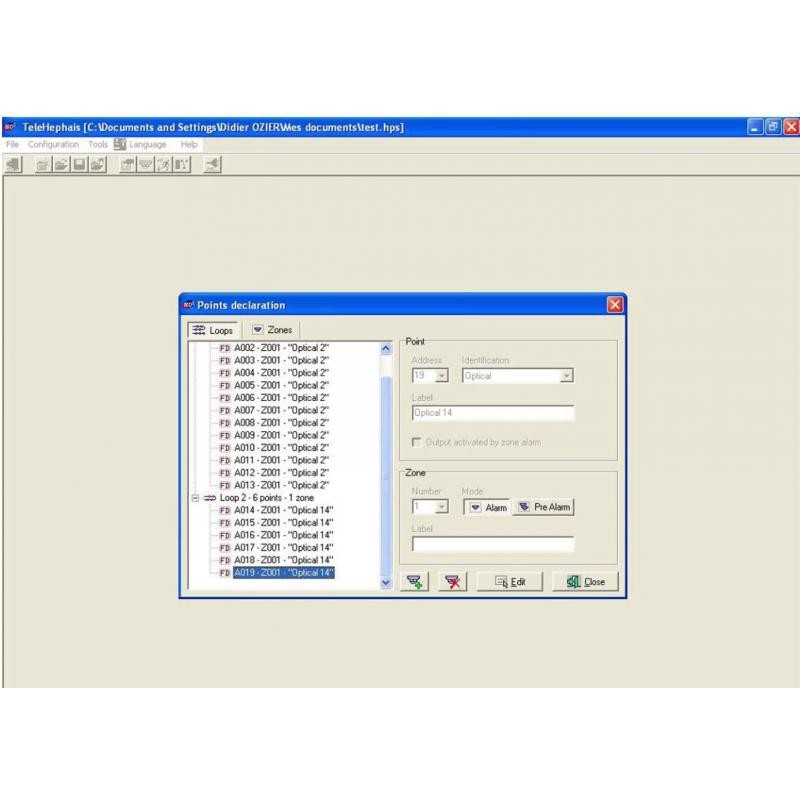Click the first toolbar icon on the left
This screenshot has width=800, height=800.
click(x=14, y=165)
